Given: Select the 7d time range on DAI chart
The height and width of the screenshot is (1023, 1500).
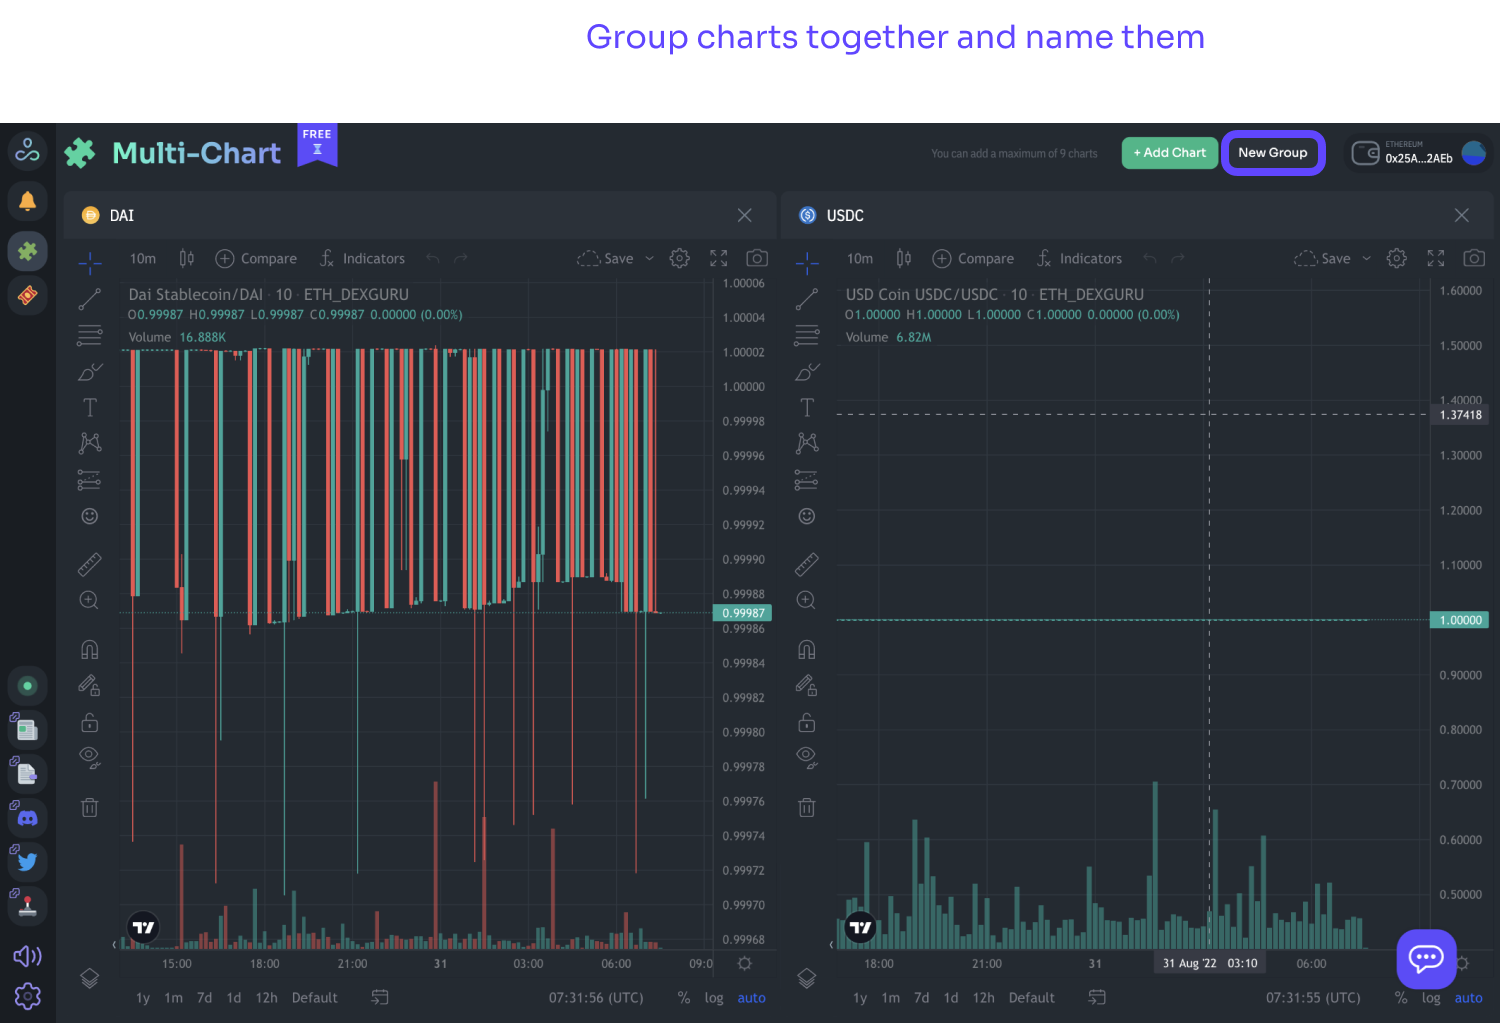Looking at the screenshot, I should click(204, 998).
